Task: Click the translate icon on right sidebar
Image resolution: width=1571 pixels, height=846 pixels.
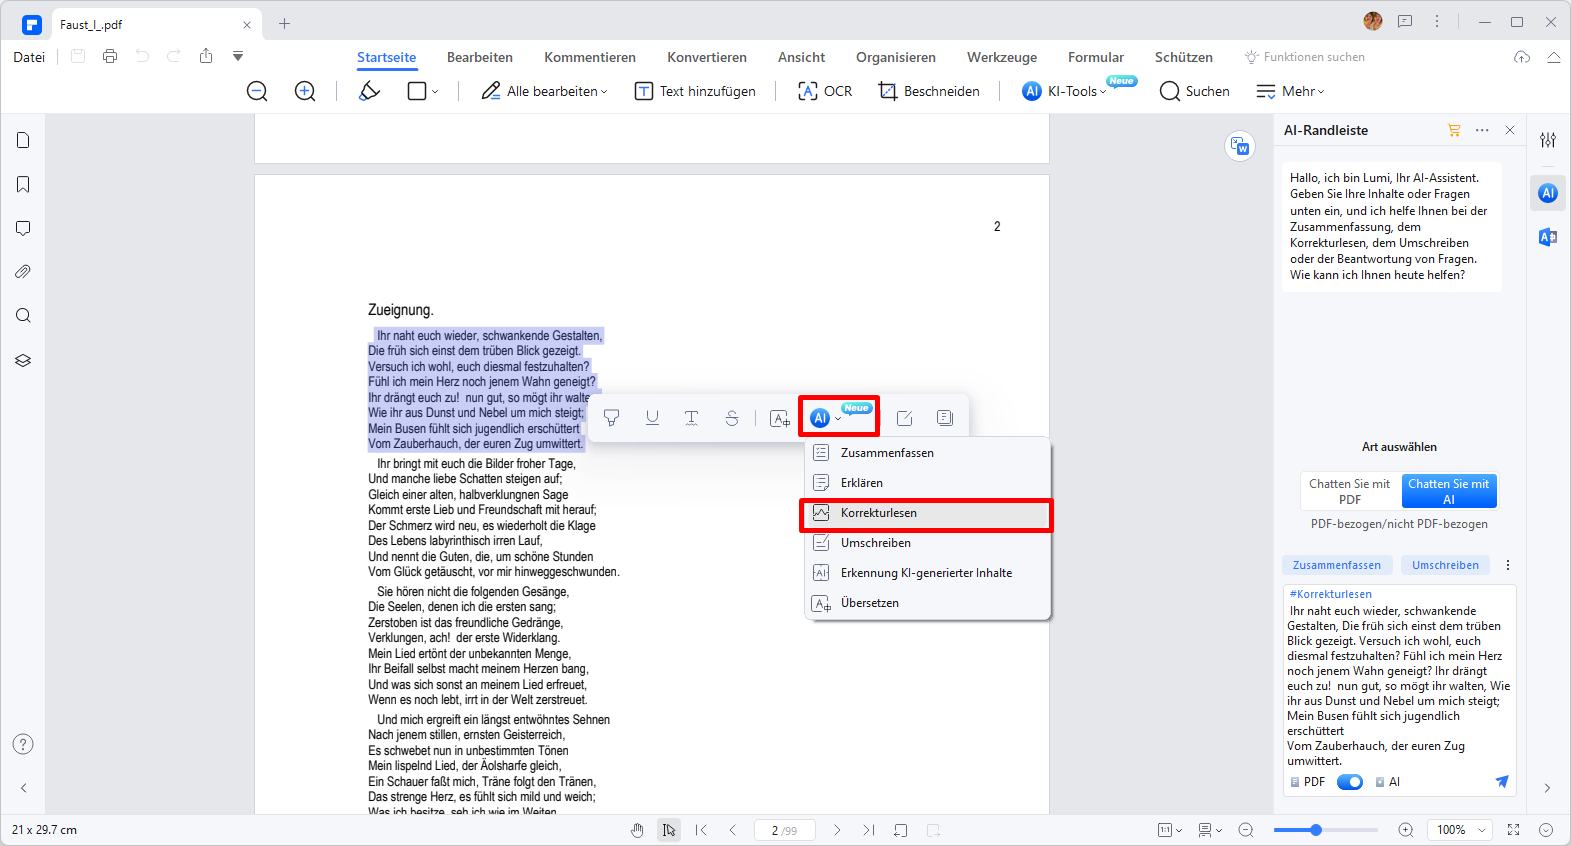Action: [1548, 237]
